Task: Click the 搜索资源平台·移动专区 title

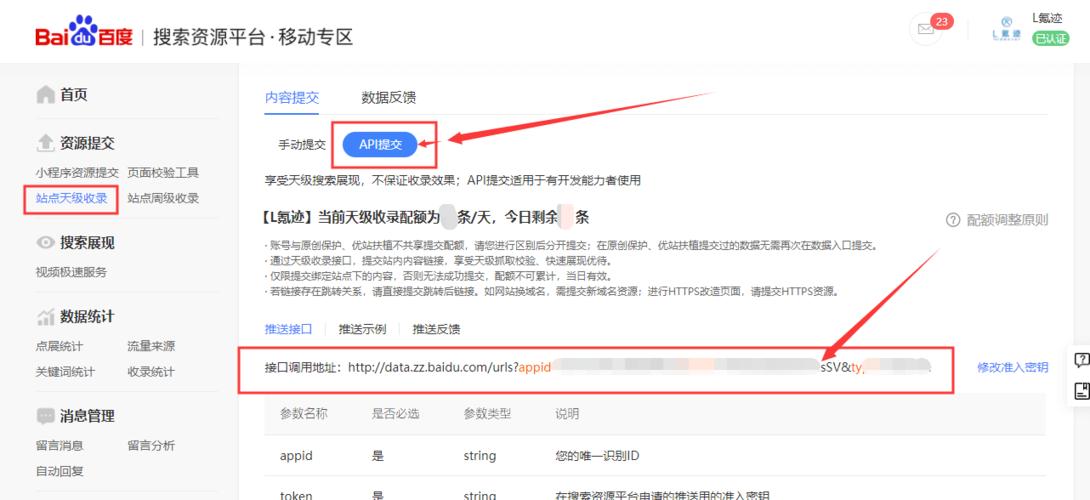Action: coord(253,36)
